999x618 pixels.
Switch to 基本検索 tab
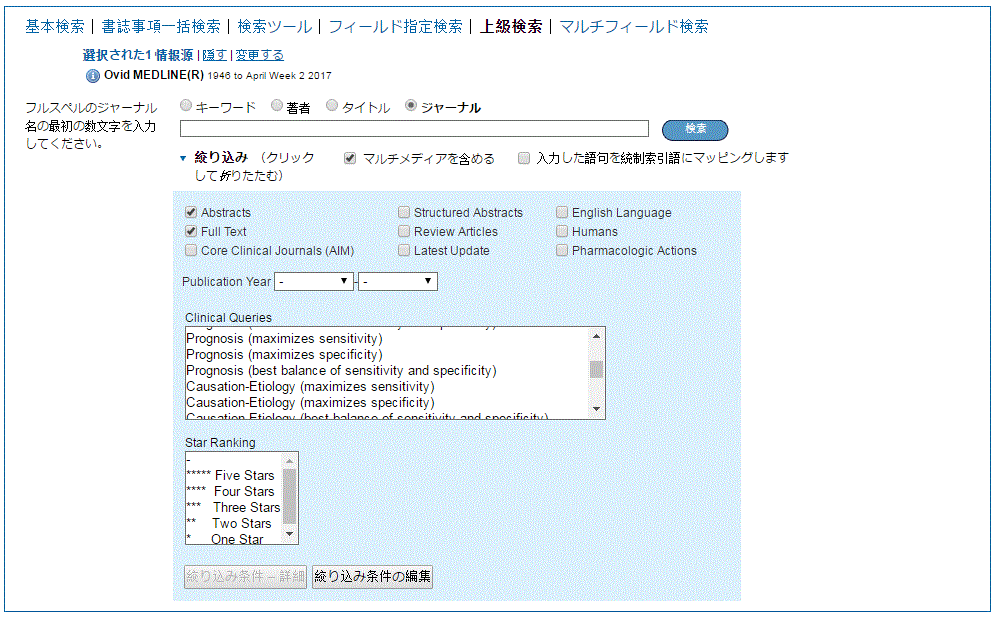click(55, 26)
